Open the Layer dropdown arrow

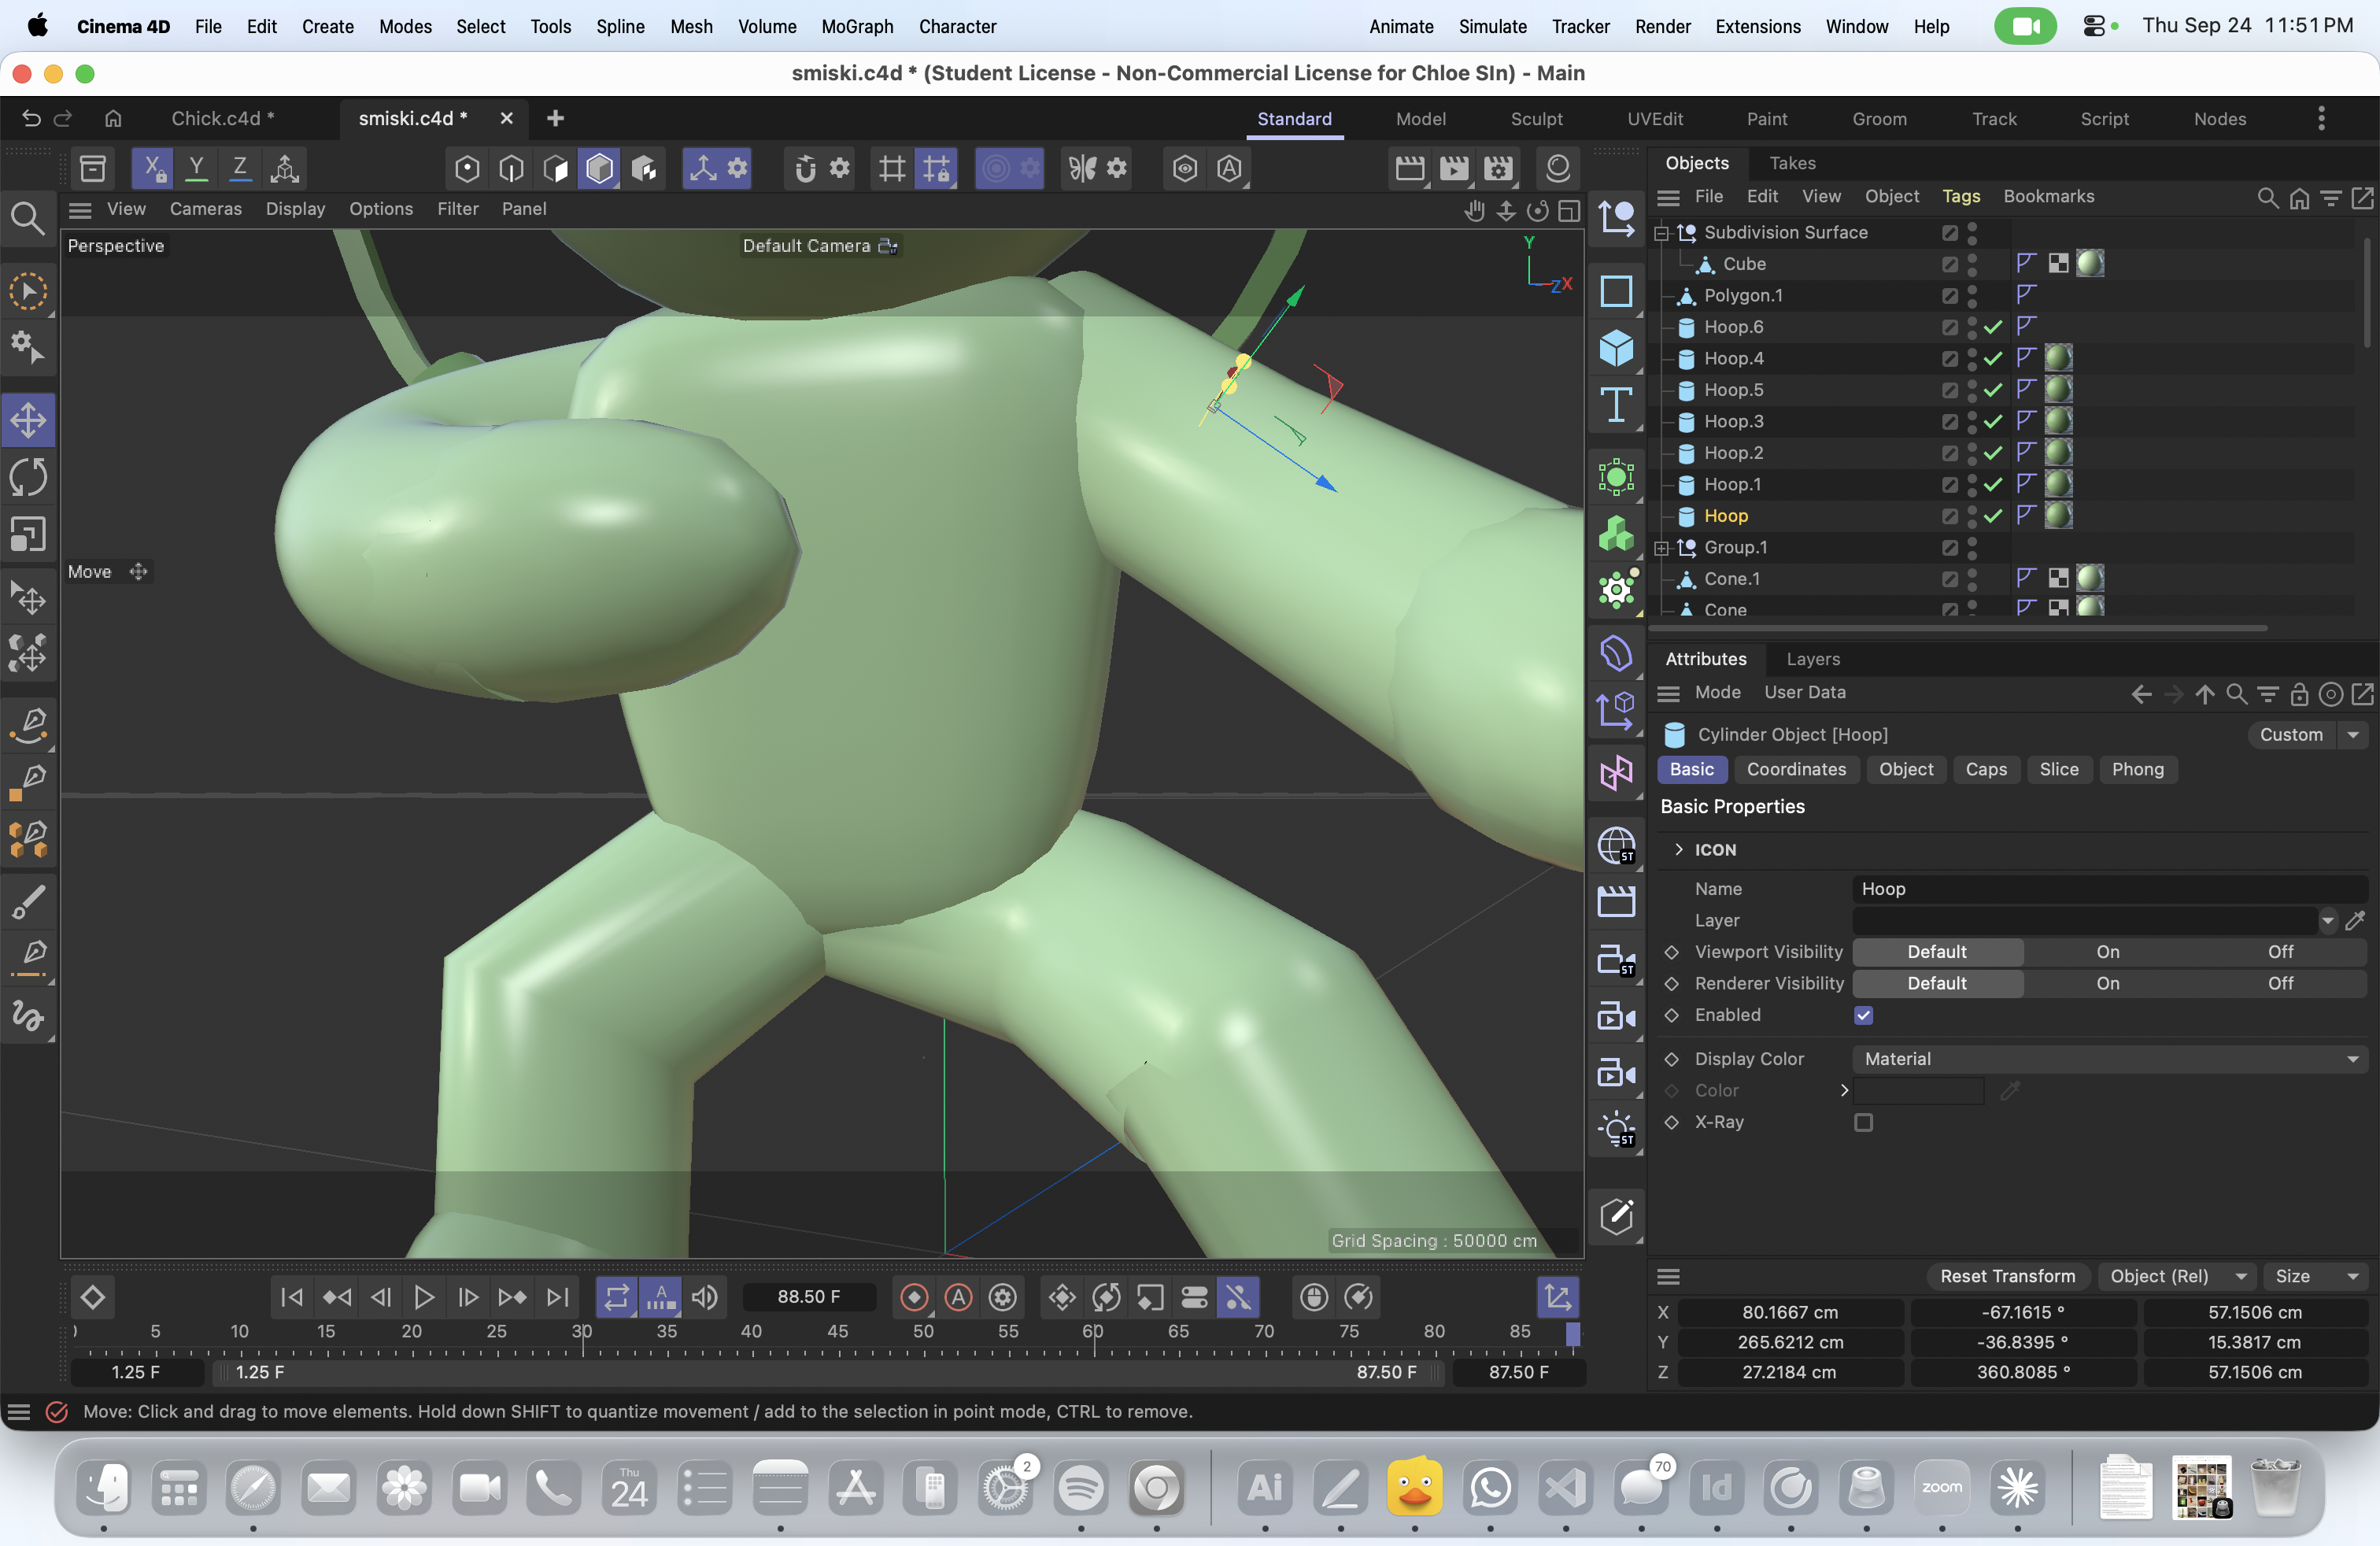pos(2327,920)
